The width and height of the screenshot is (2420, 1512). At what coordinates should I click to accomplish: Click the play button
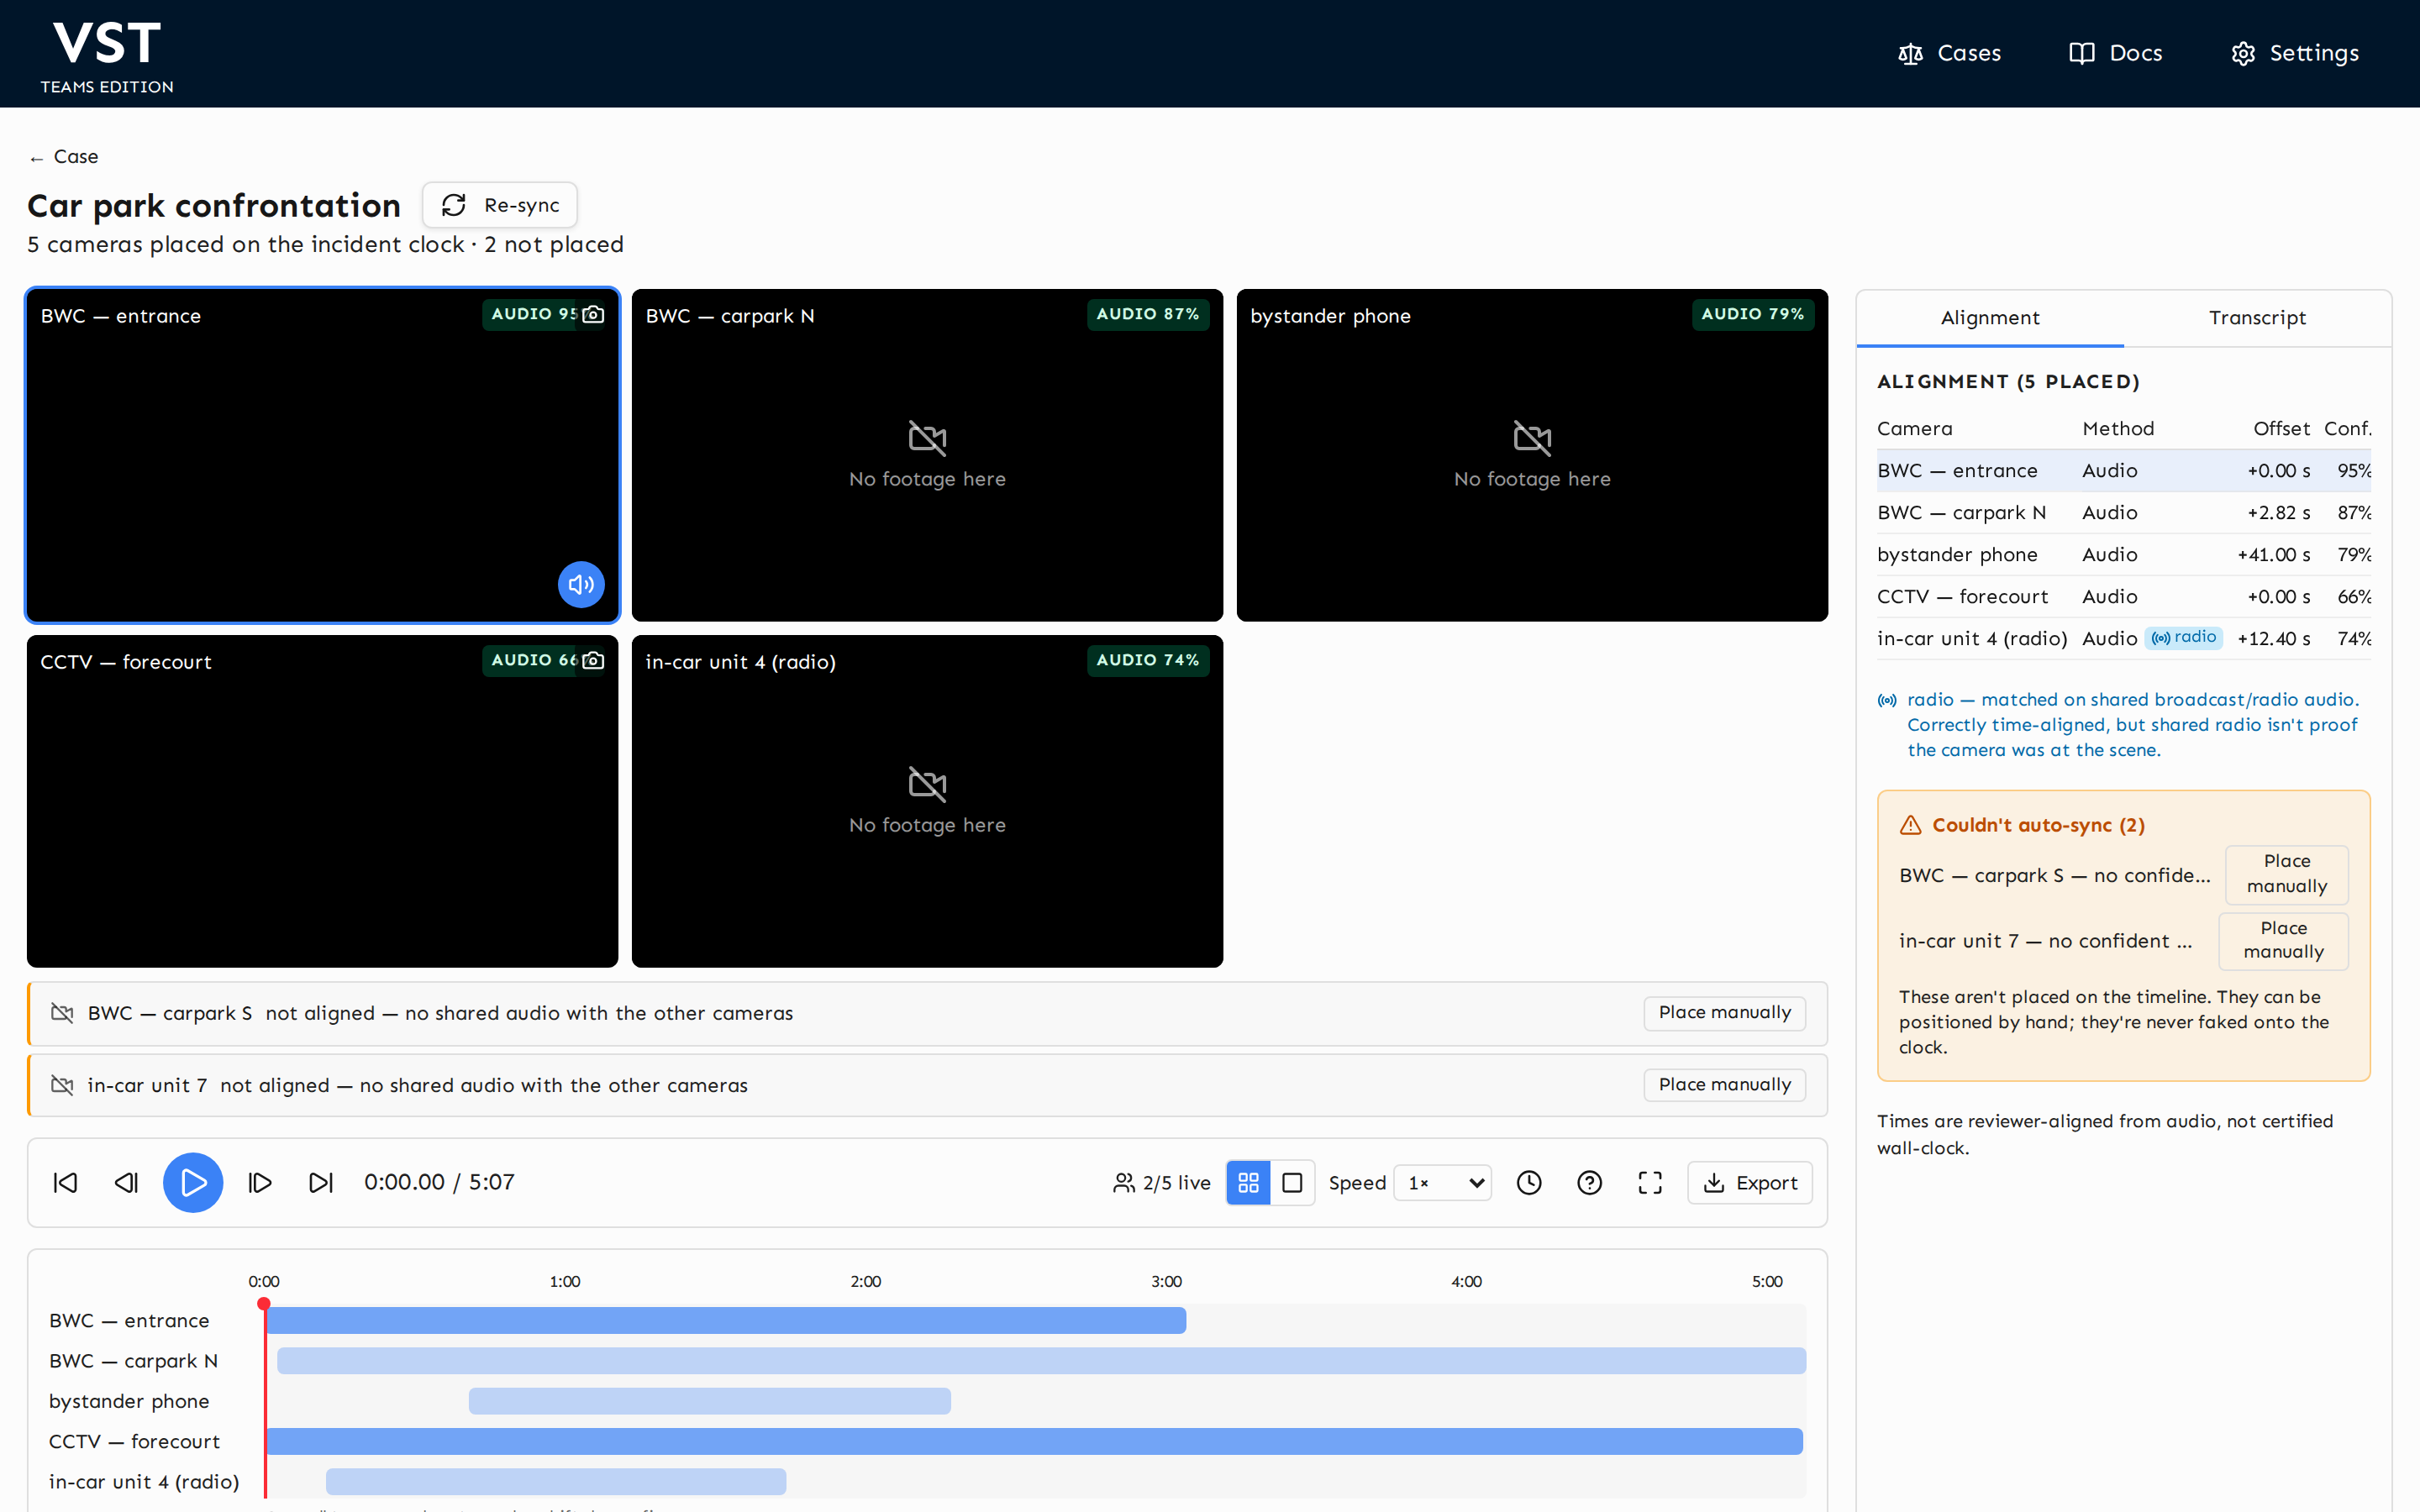[x=193, y=1183]
